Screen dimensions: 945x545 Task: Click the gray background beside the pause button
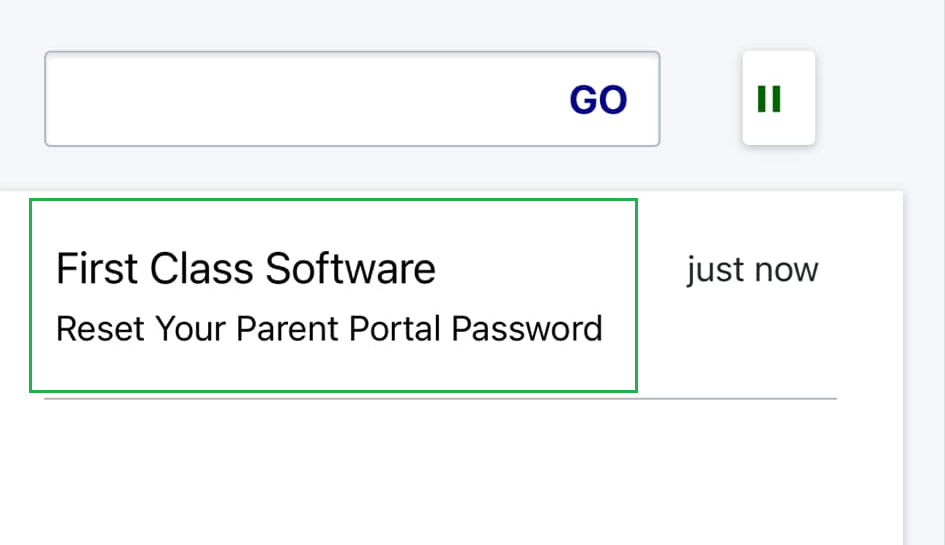click(880, 98)
